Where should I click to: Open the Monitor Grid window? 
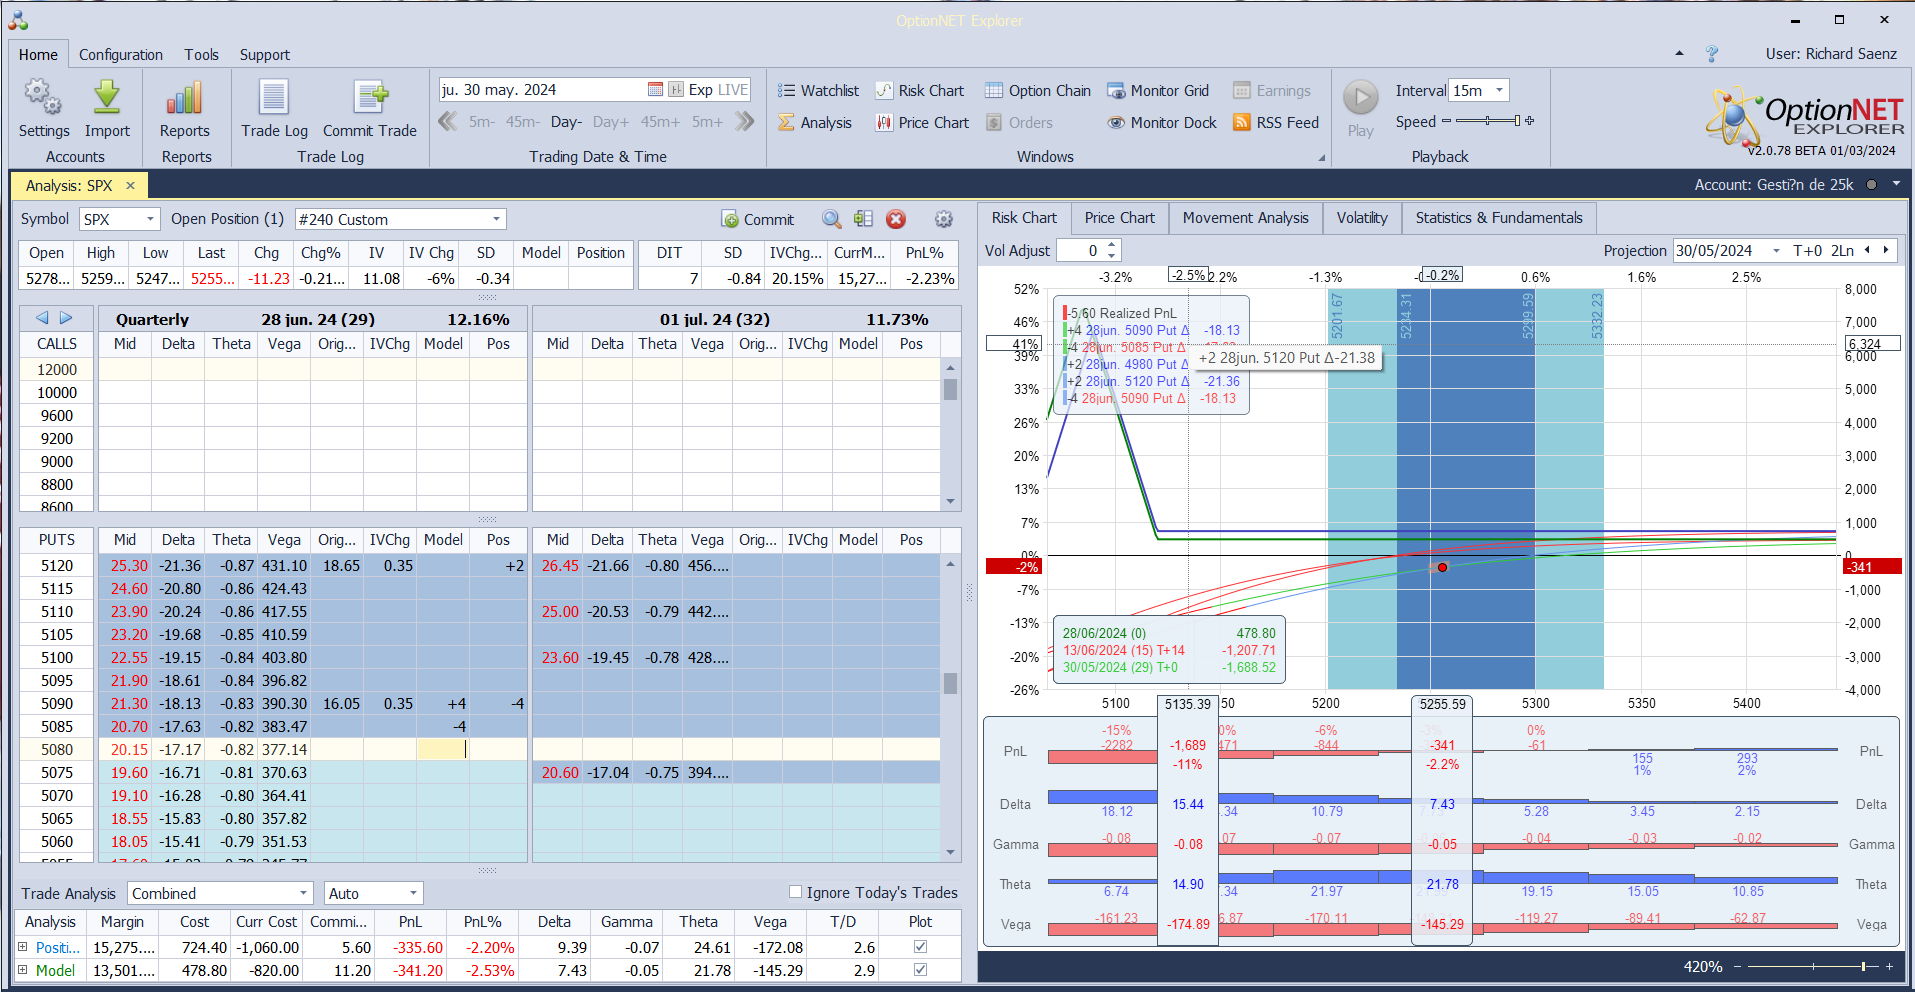coord(1158,91)
